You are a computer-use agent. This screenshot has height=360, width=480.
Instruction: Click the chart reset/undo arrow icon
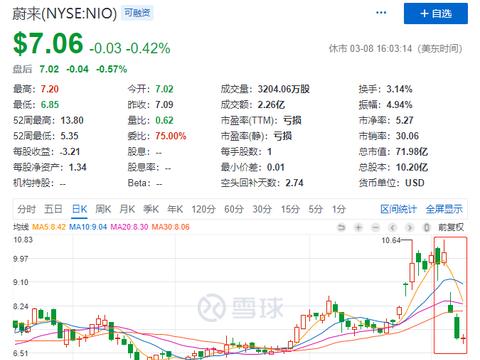(341, 228)
